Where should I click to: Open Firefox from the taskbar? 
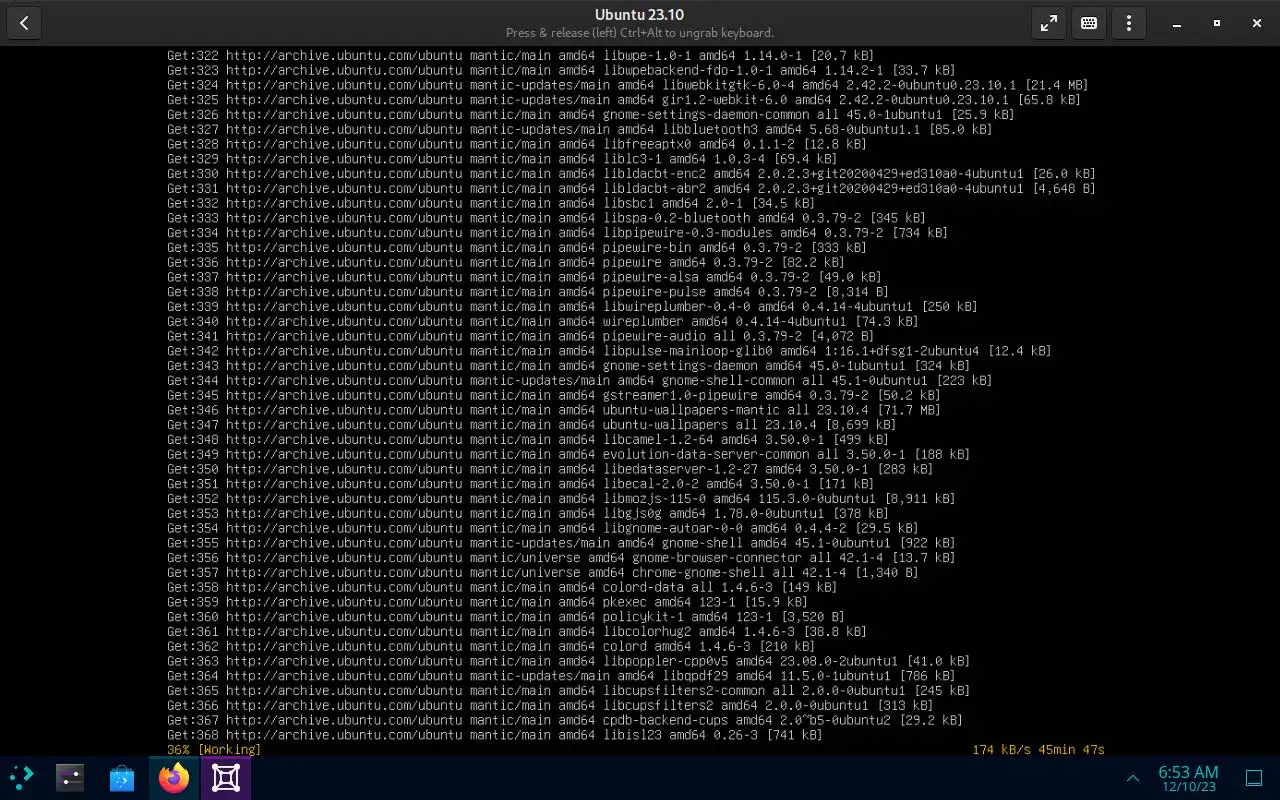(174, 778)
